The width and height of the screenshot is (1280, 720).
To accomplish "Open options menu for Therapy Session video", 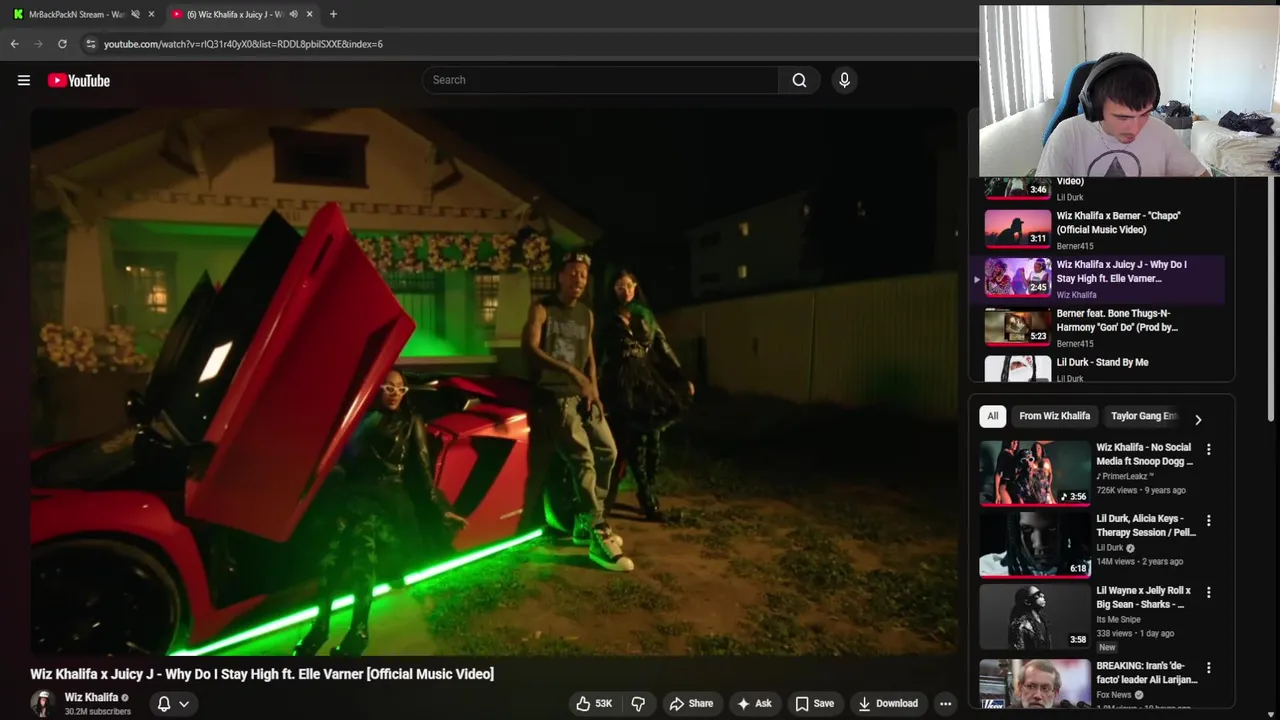I will click(x=1208, y=521).
